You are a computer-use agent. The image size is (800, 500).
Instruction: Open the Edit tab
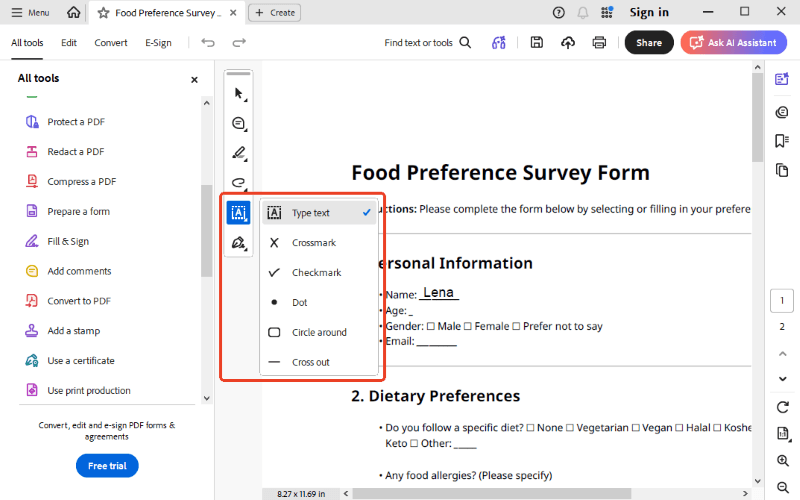point(69,43)
